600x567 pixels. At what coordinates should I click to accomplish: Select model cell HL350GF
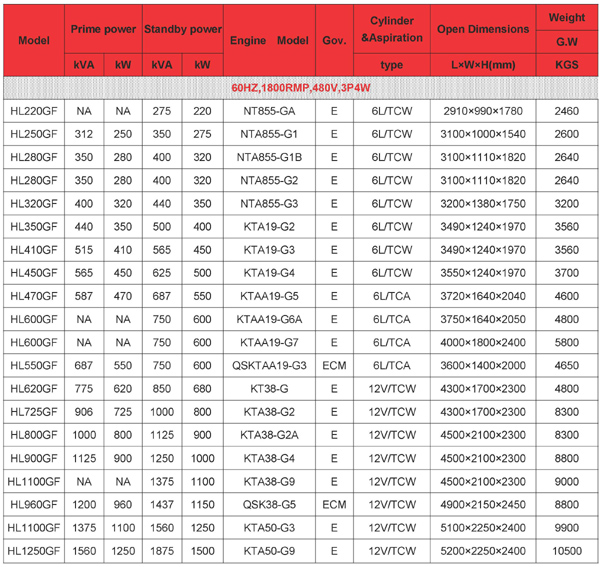tap(34, 227)
